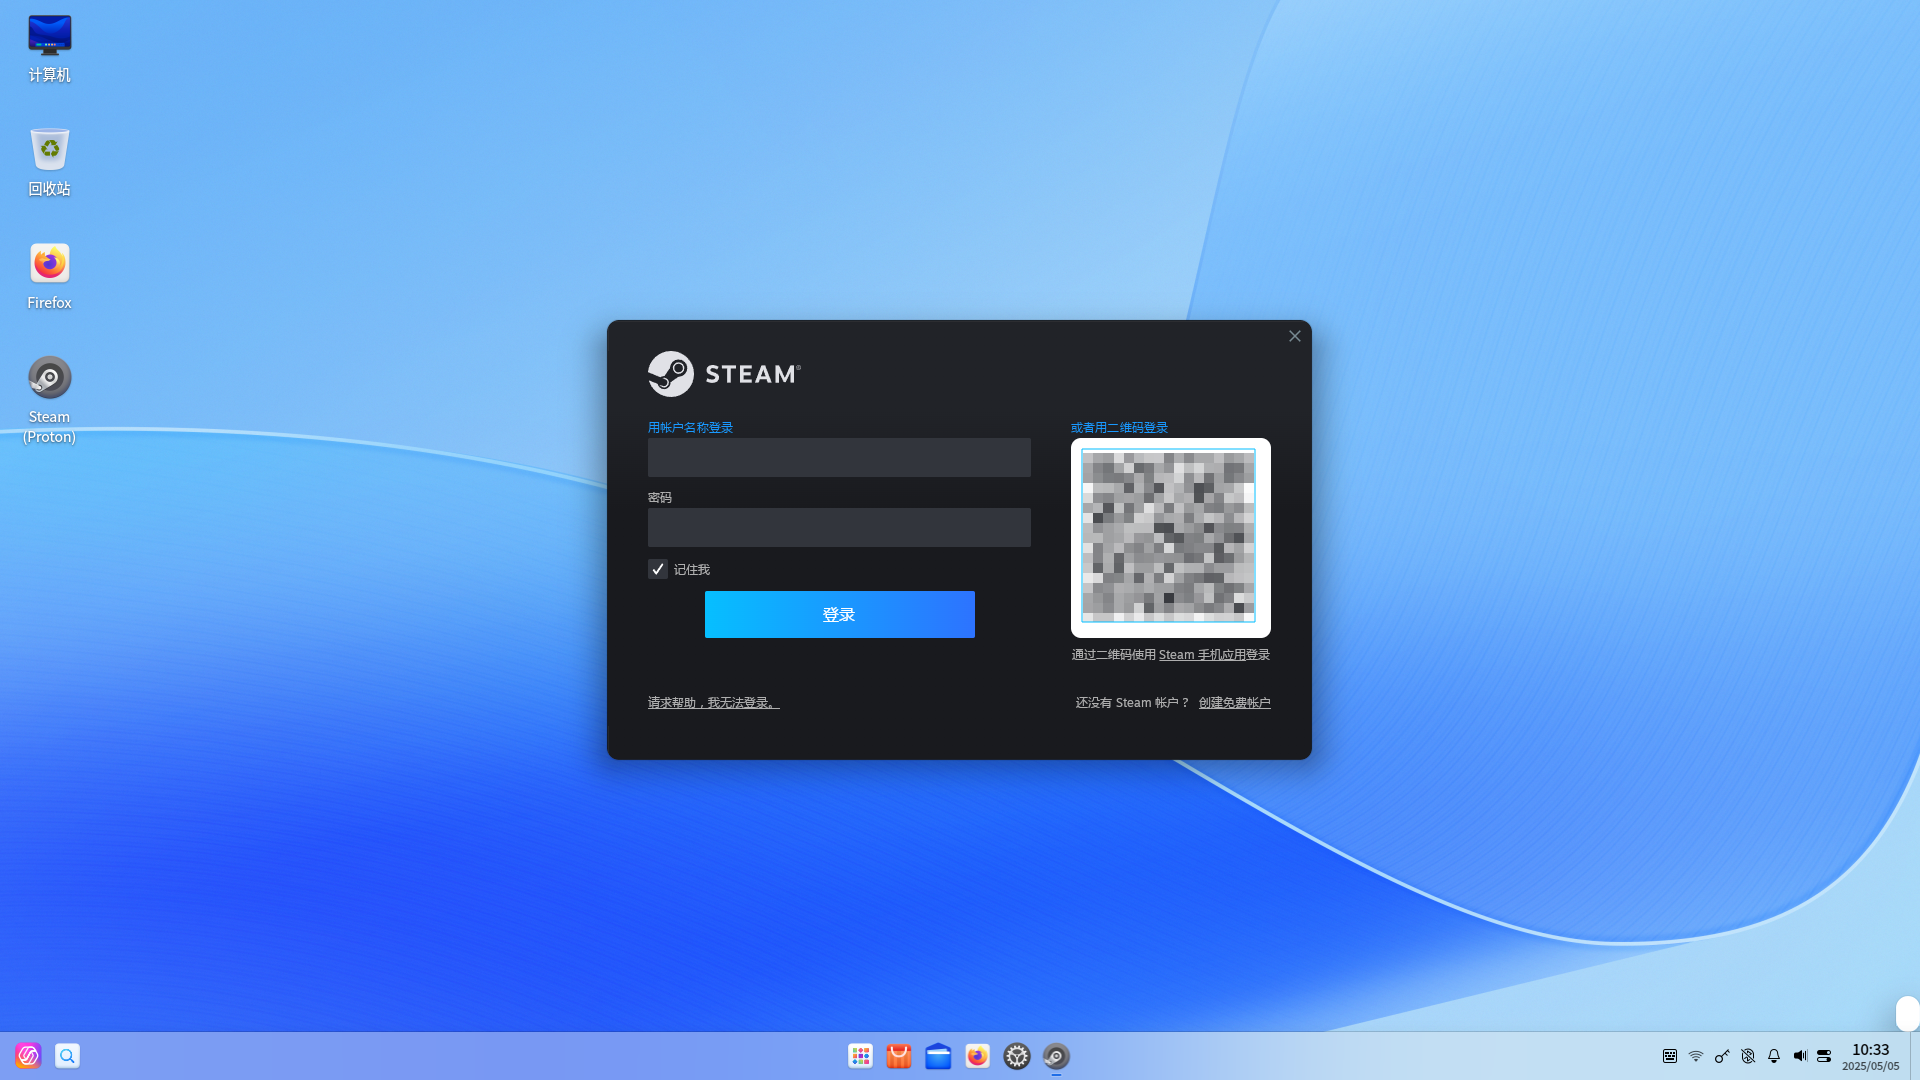Screen dimensions: 1920x1080
Task: Open the app store bag icon in taskbar
Action: click(899, 1056)
